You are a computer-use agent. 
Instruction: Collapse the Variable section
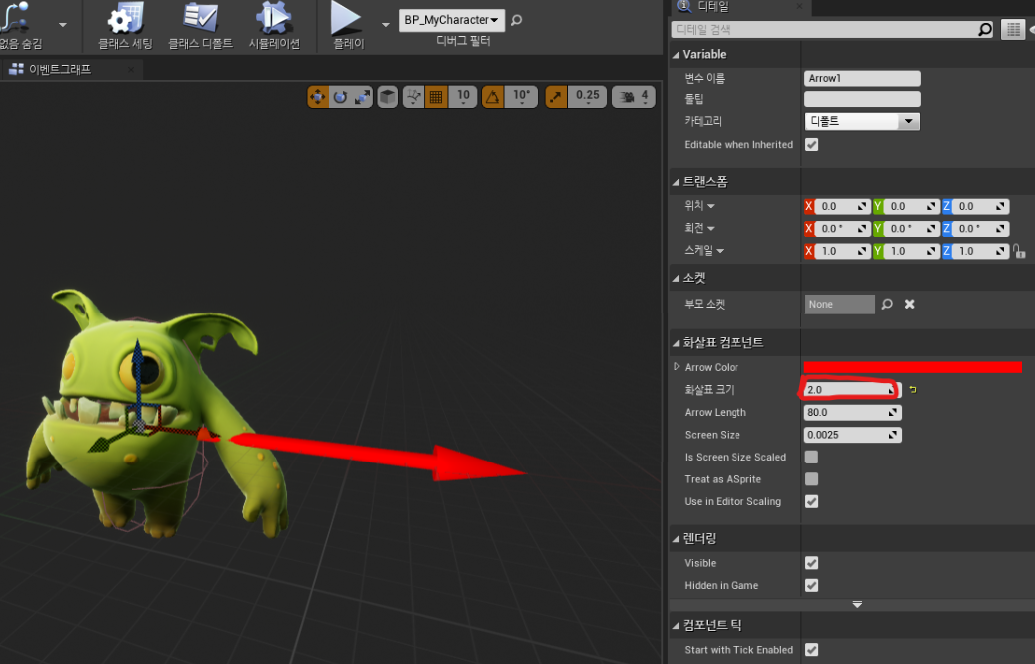pos(676,55)
